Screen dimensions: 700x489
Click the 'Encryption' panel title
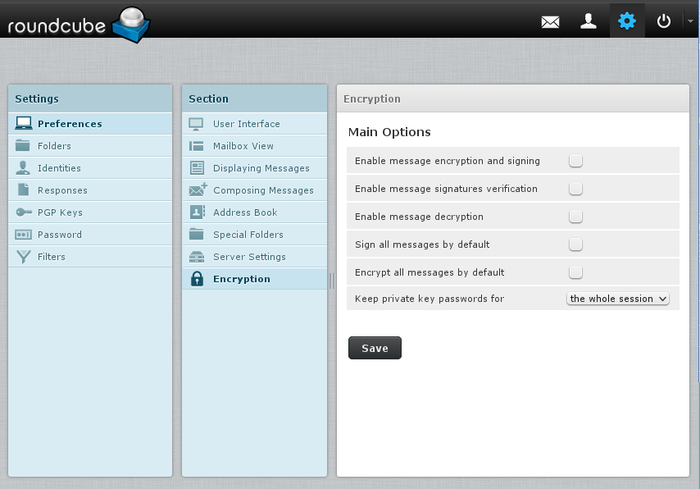(372, 99)
